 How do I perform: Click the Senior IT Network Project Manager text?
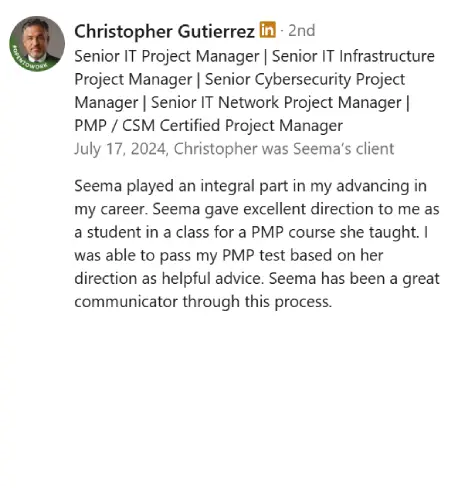[x=276, y=103]
